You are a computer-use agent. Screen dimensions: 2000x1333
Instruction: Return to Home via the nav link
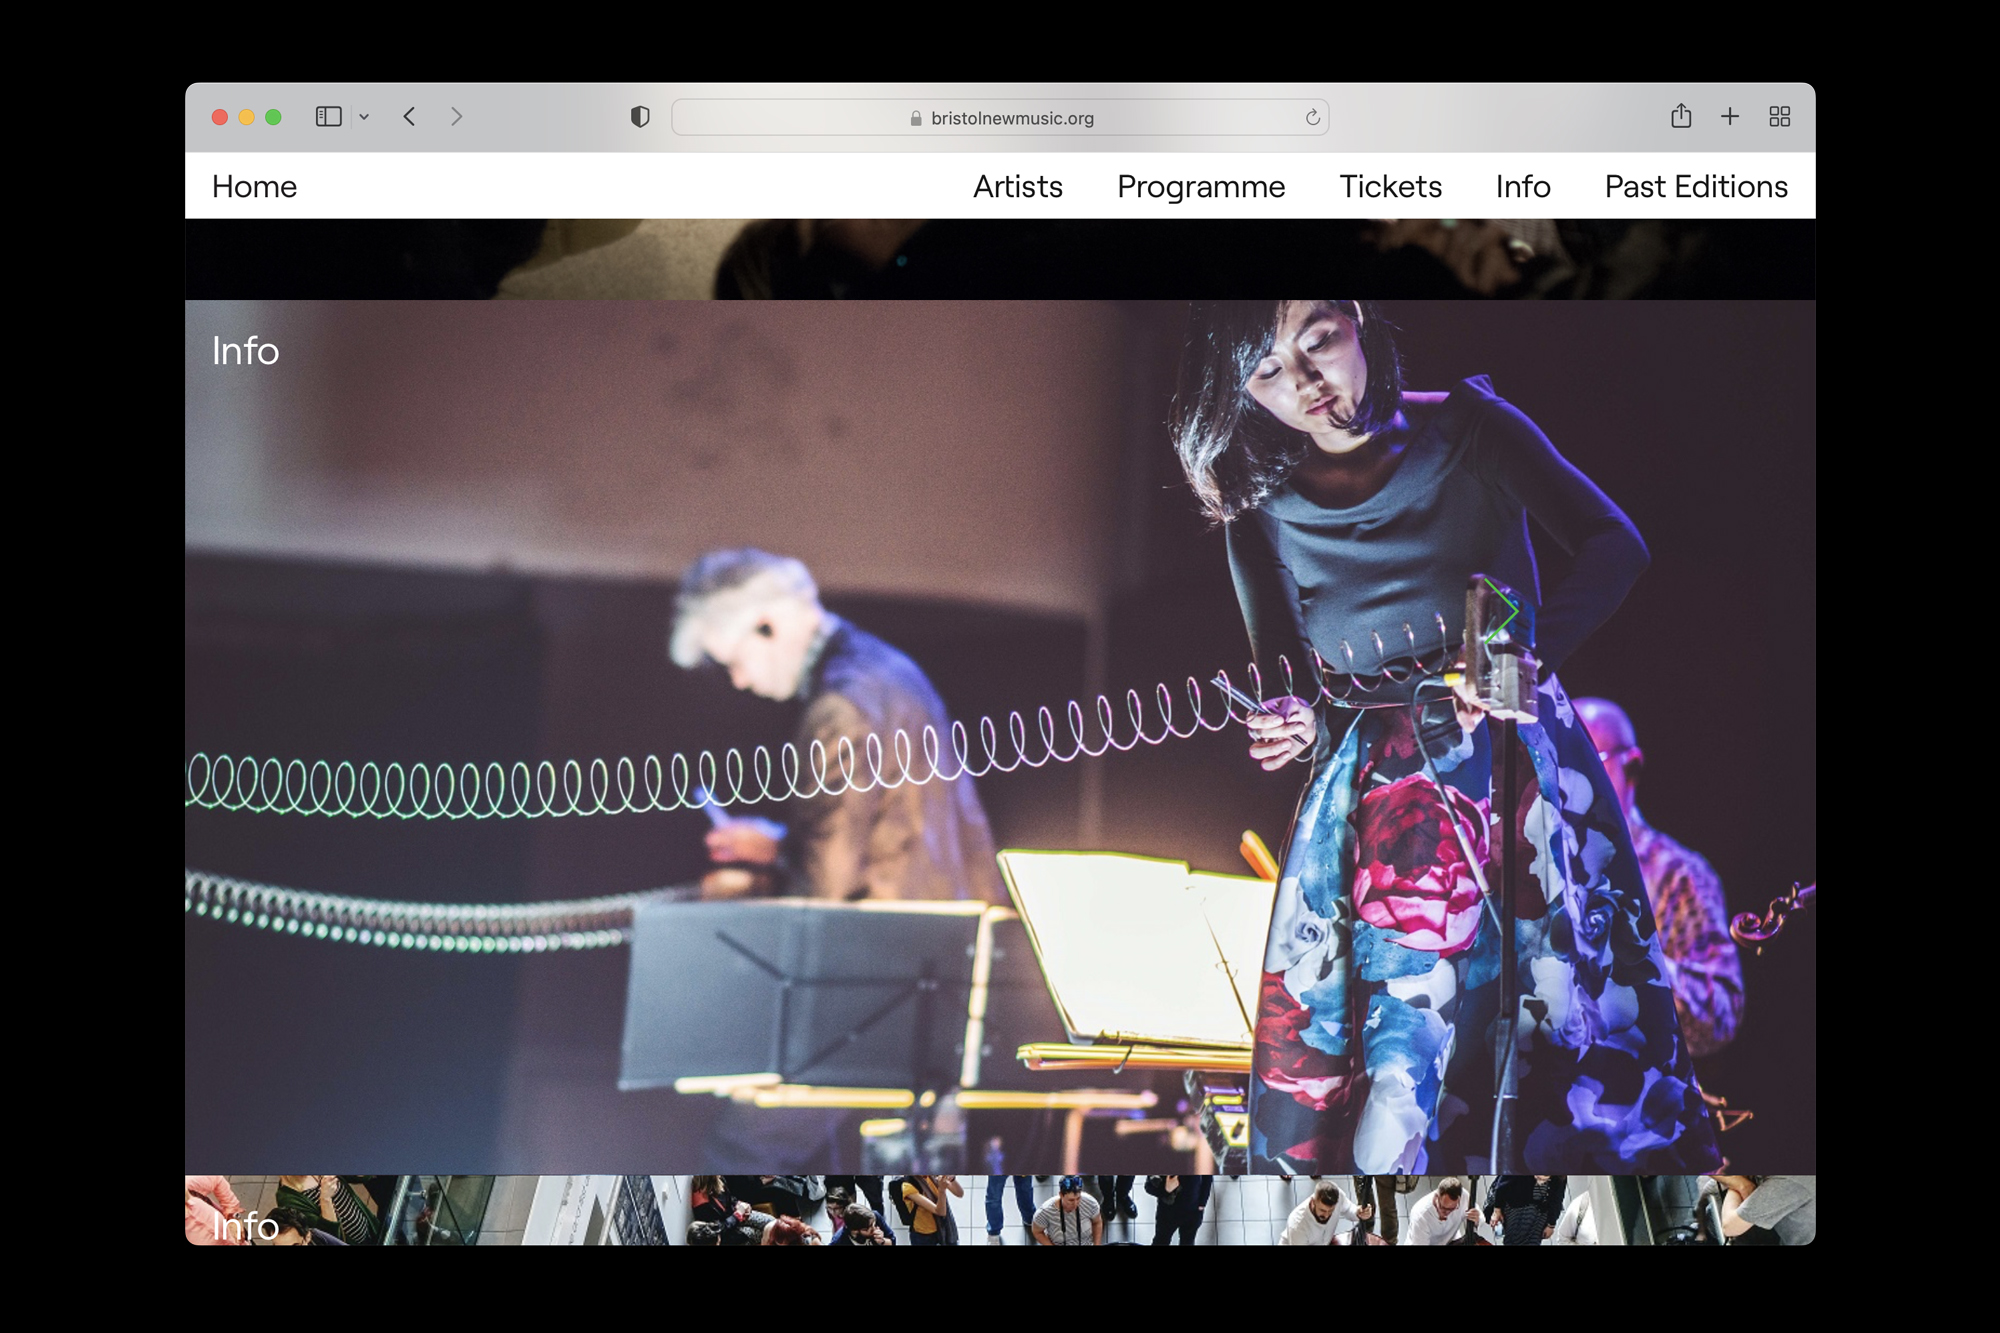tap(254, 187)
